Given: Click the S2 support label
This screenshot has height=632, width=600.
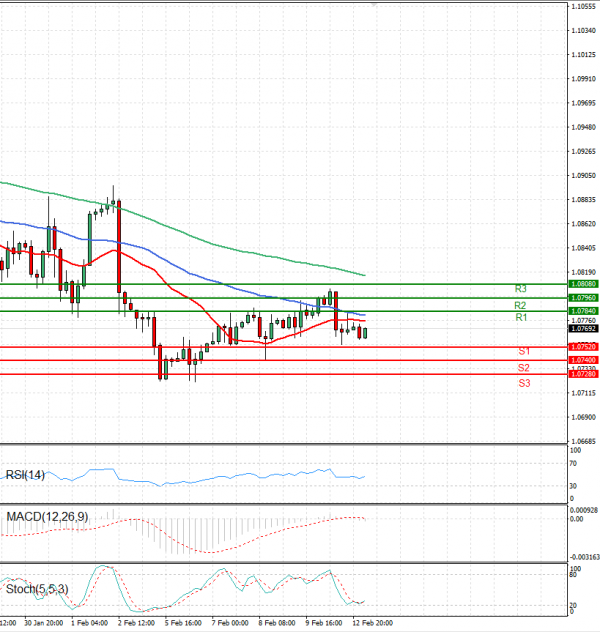Looking at the screenshot, I should (523, 368).
